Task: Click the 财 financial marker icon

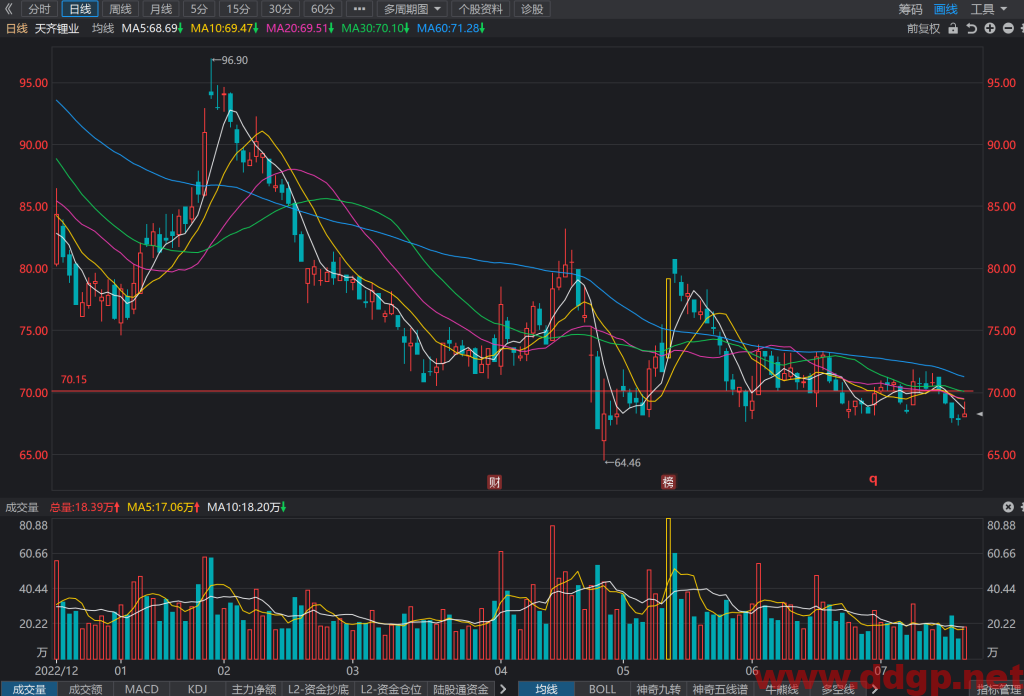Action: point(494,482)
